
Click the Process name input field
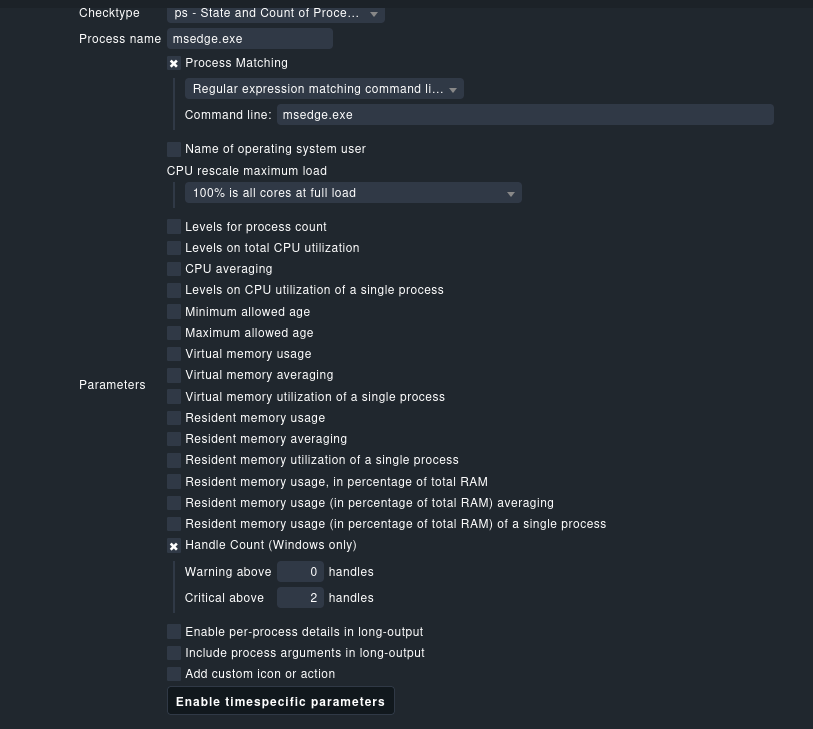tap(250, 39)
